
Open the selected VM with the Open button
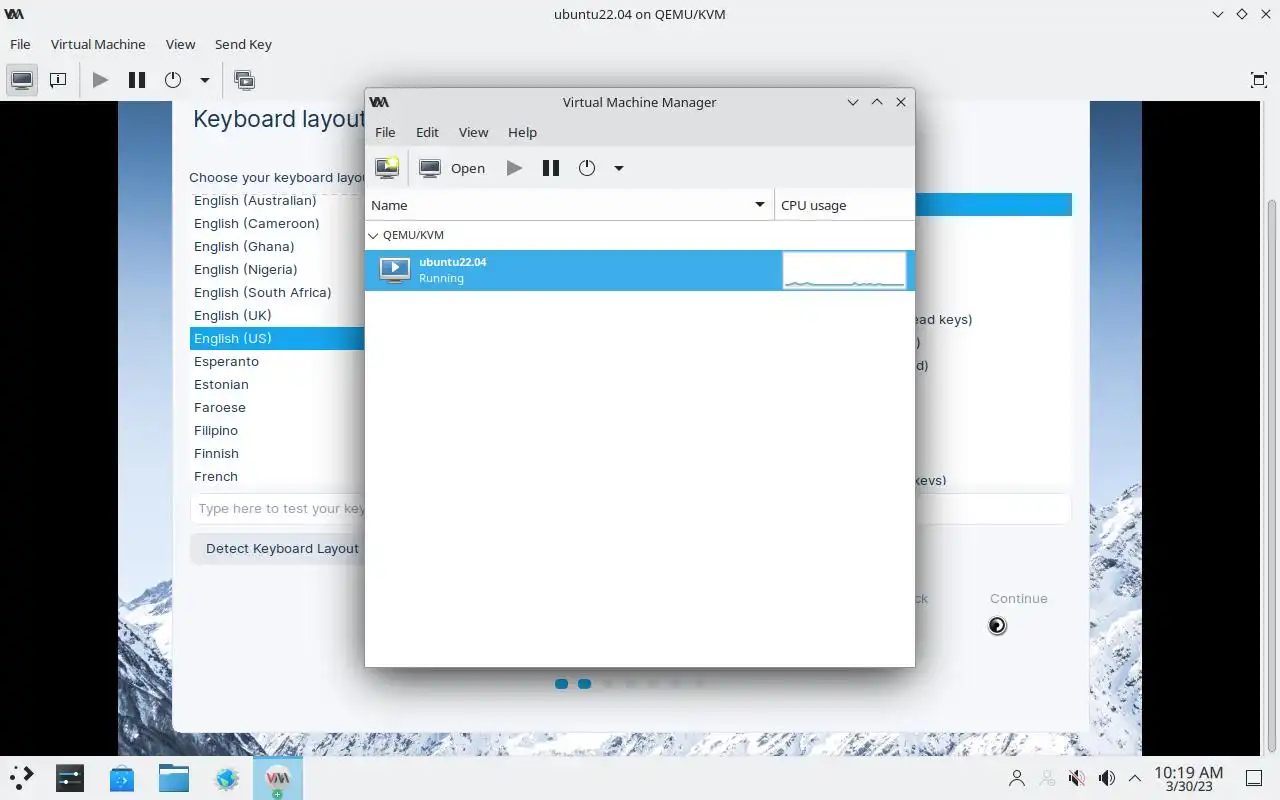[x=452, y=168]
